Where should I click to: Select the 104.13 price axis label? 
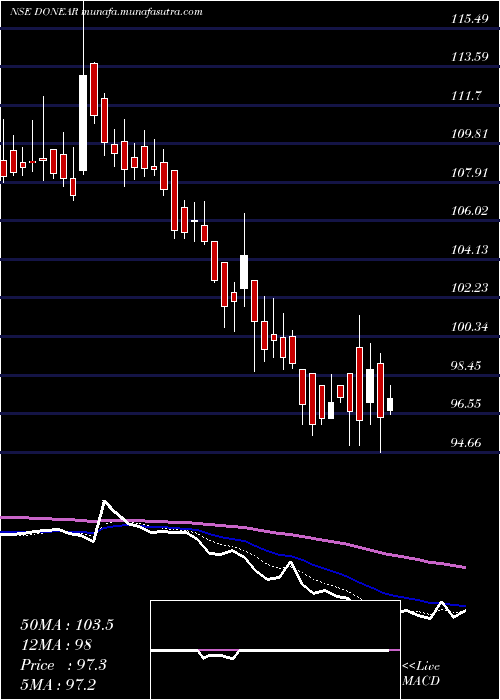pos(469,250)
